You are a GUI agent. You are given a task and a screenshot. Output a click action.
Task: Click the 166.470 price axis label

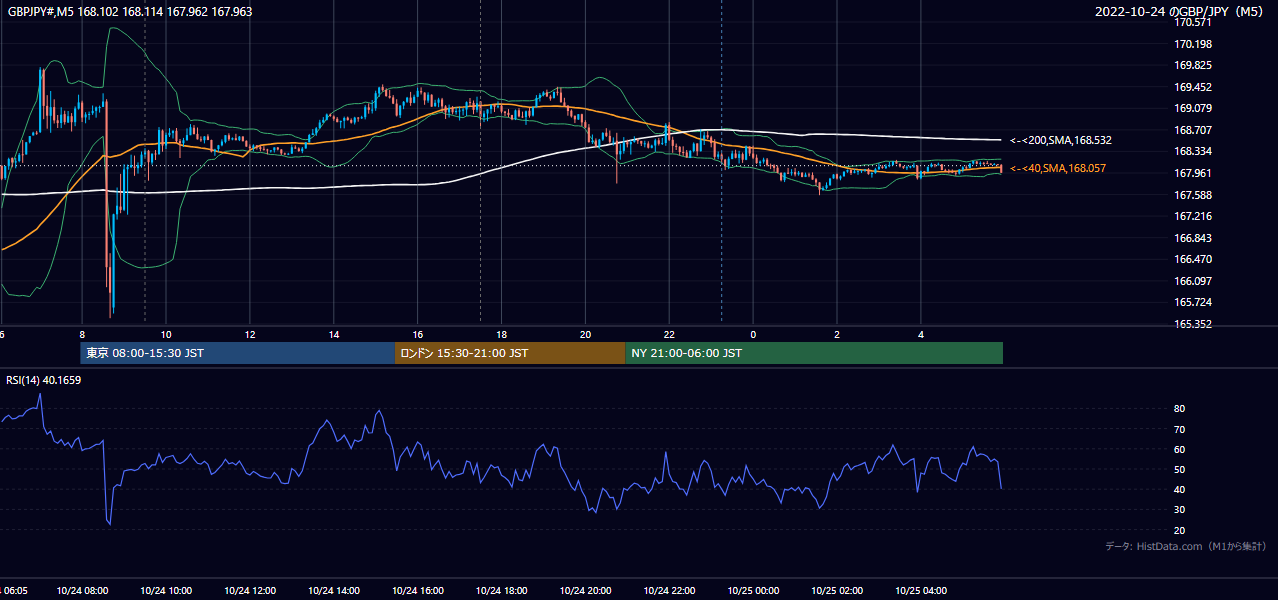click(x=1193, y=259)
